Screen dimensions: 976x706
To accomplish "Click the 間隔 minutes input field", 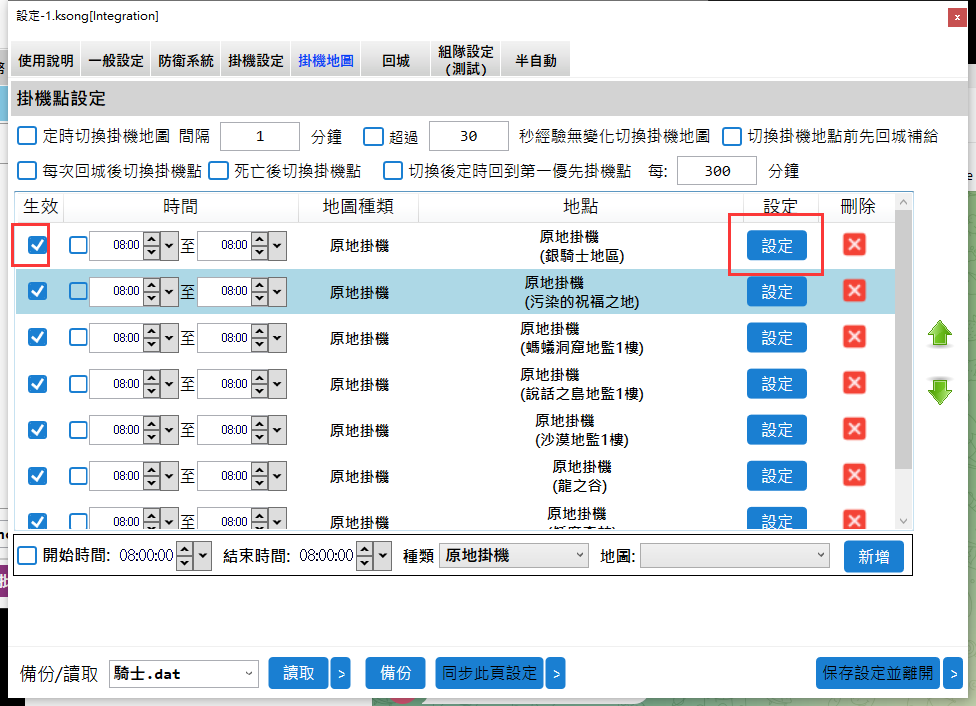I will [259, 136].
